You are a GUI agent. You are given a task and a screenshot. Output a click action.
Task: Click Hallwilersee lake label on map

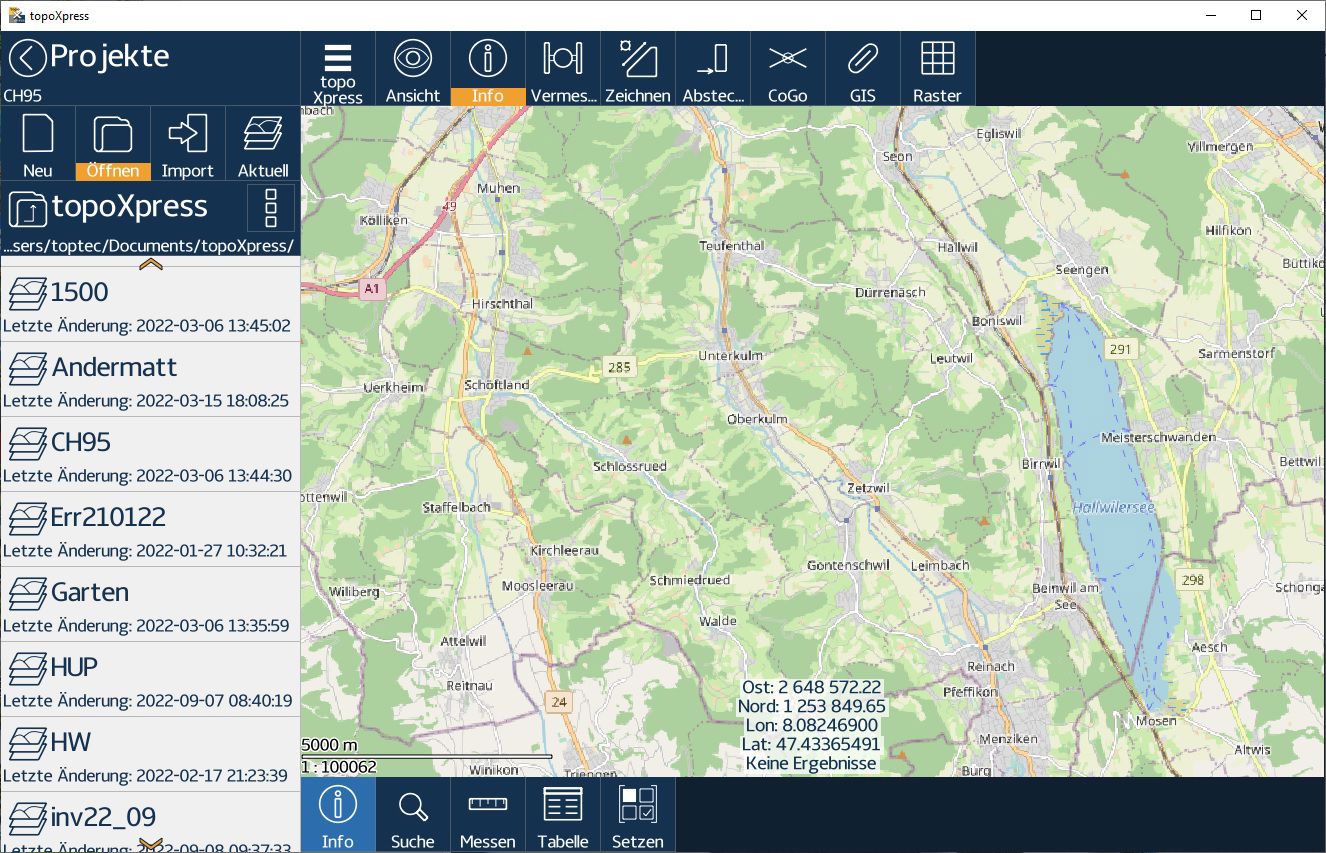1113,508
